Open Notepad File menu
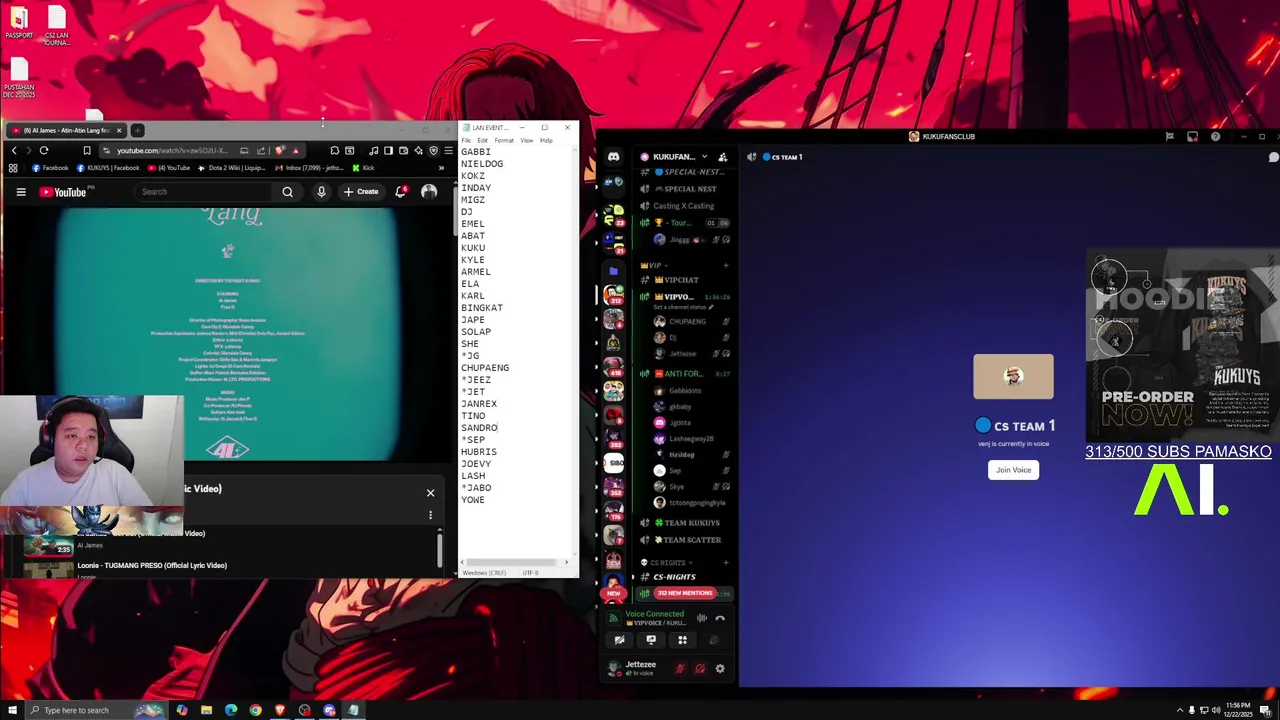The image size is (1280, 720). point(466,140)
